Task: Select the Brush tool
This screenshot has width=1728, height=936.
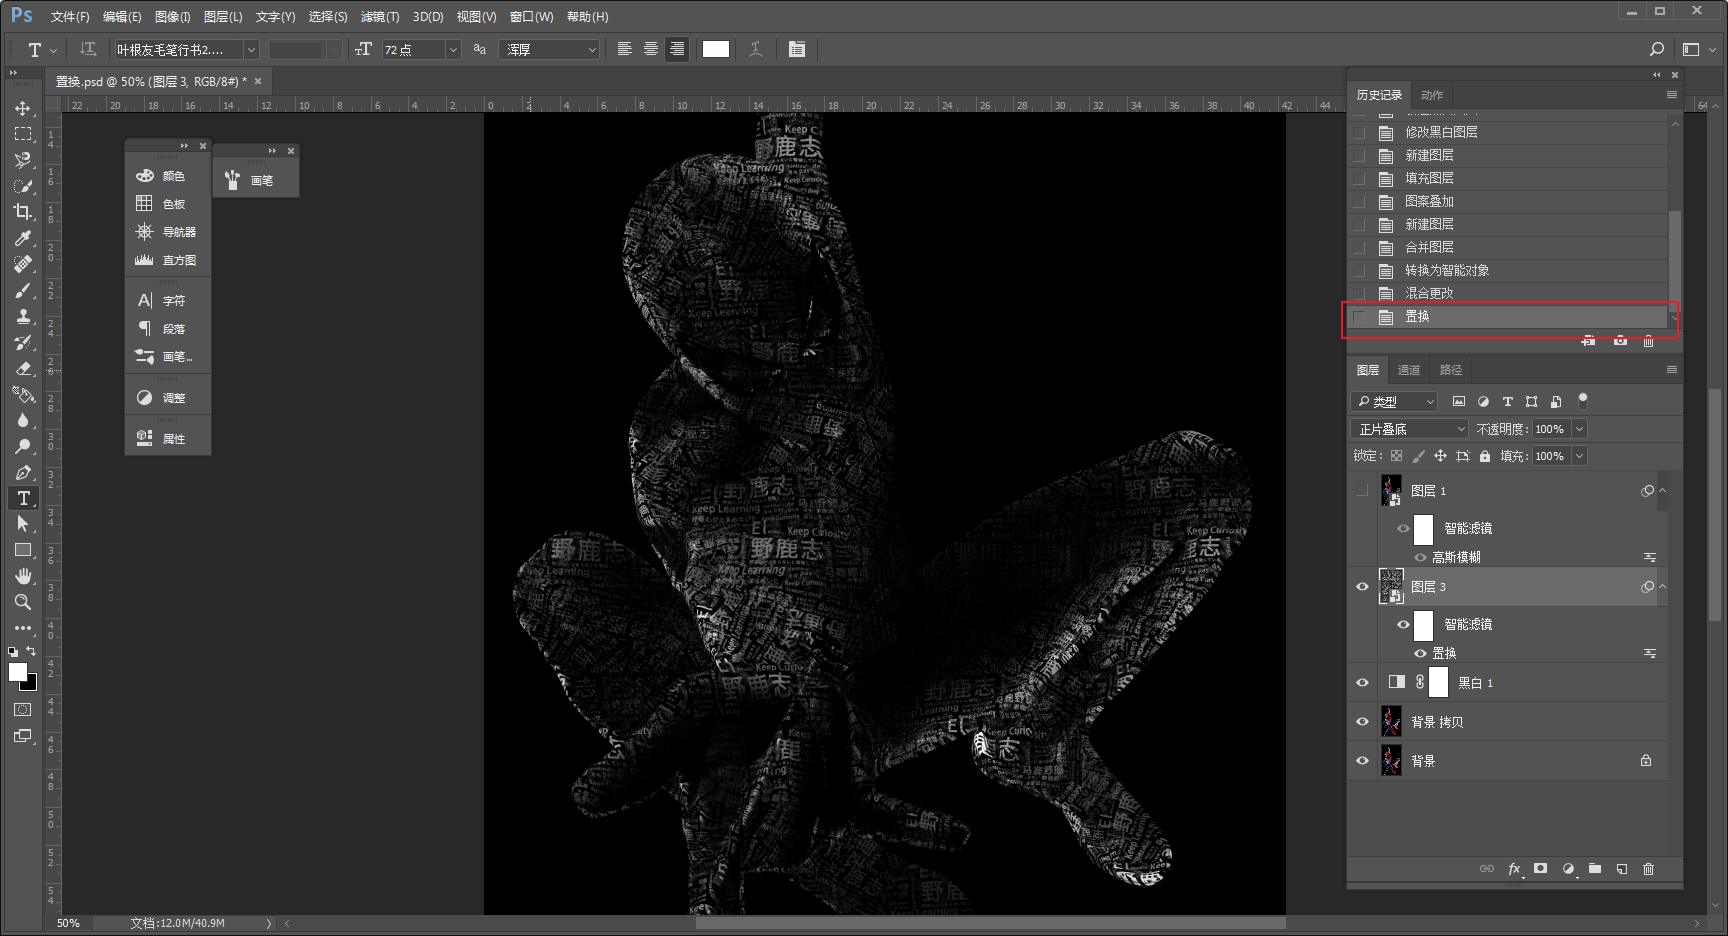Action: point(22,290)
